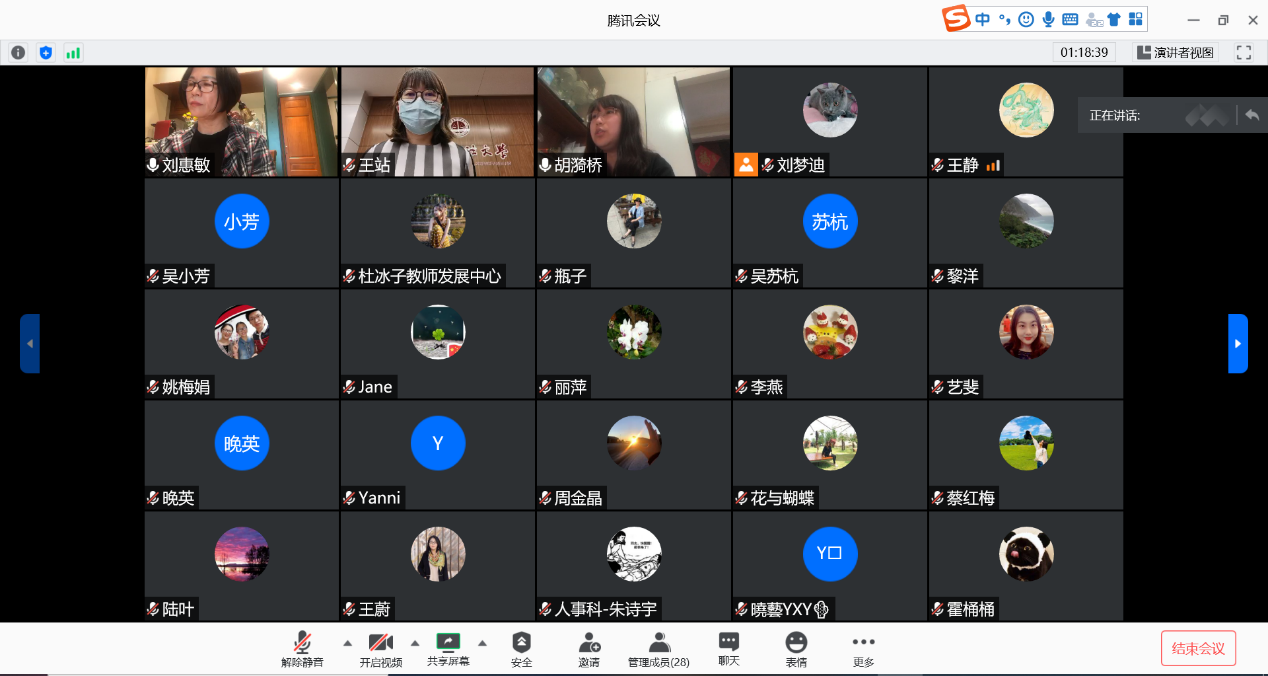Select 王站 video tile
Image resolution: width=1268 pixels, height=676 pixels.
(x=437, y=121)
